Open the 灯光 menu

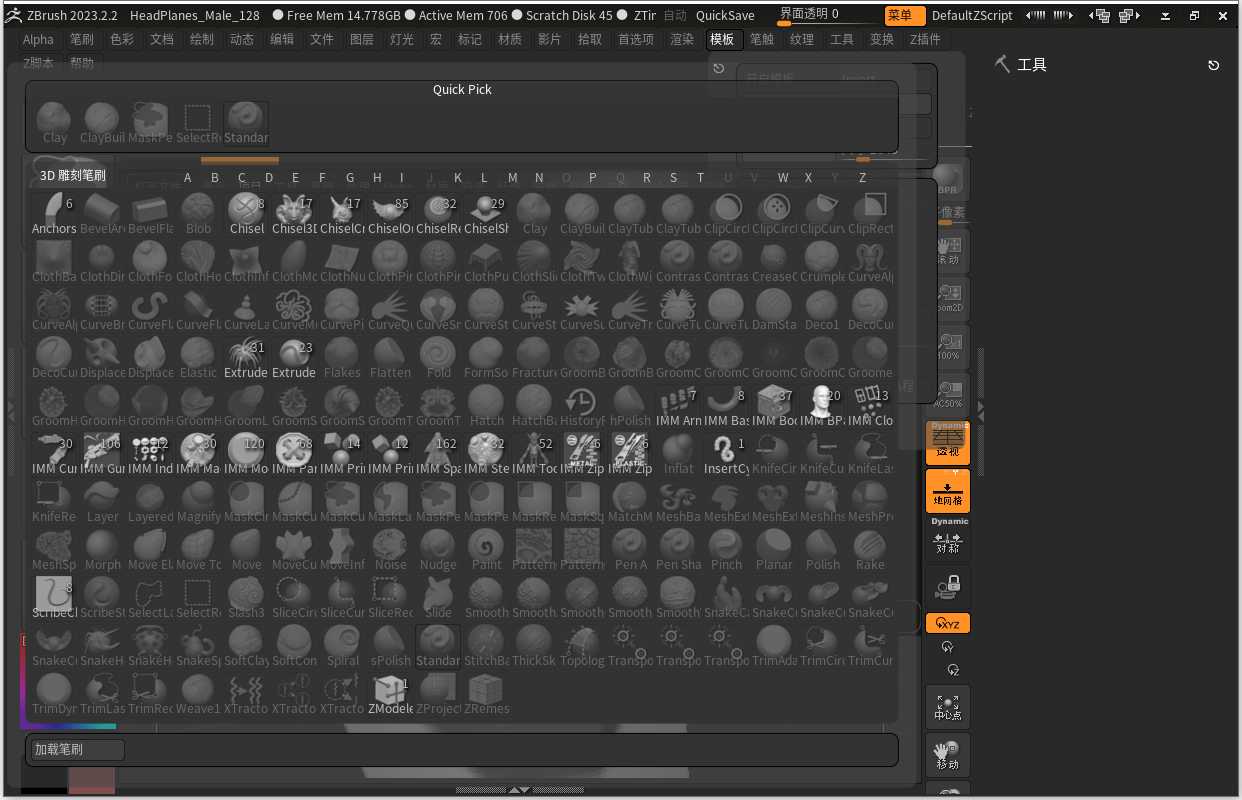[x=402, y=39]
